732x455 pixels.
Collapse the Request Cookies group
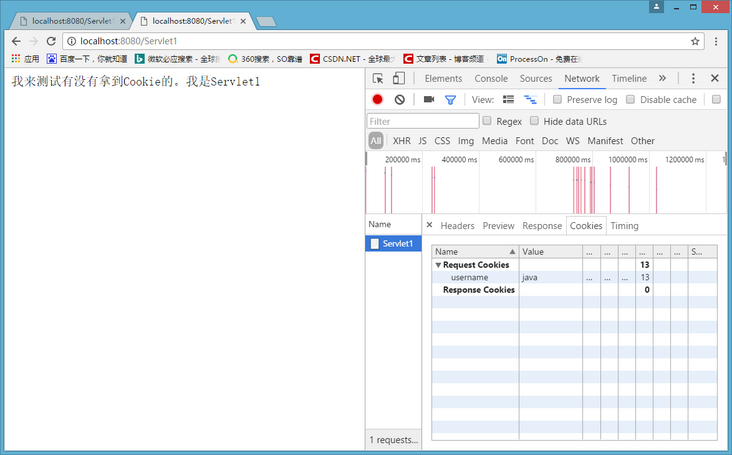pyautogui.click(x=438, y=265)
